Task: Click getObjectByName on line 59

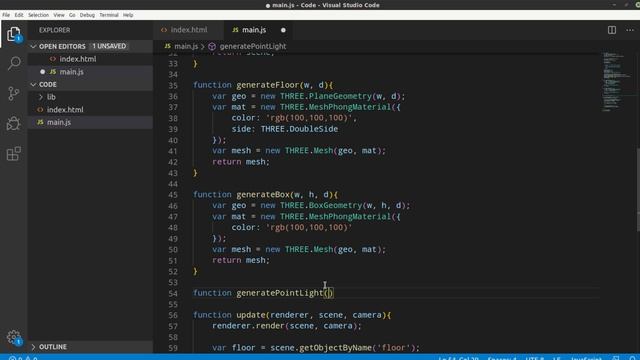Action: [x=335, y=348]
